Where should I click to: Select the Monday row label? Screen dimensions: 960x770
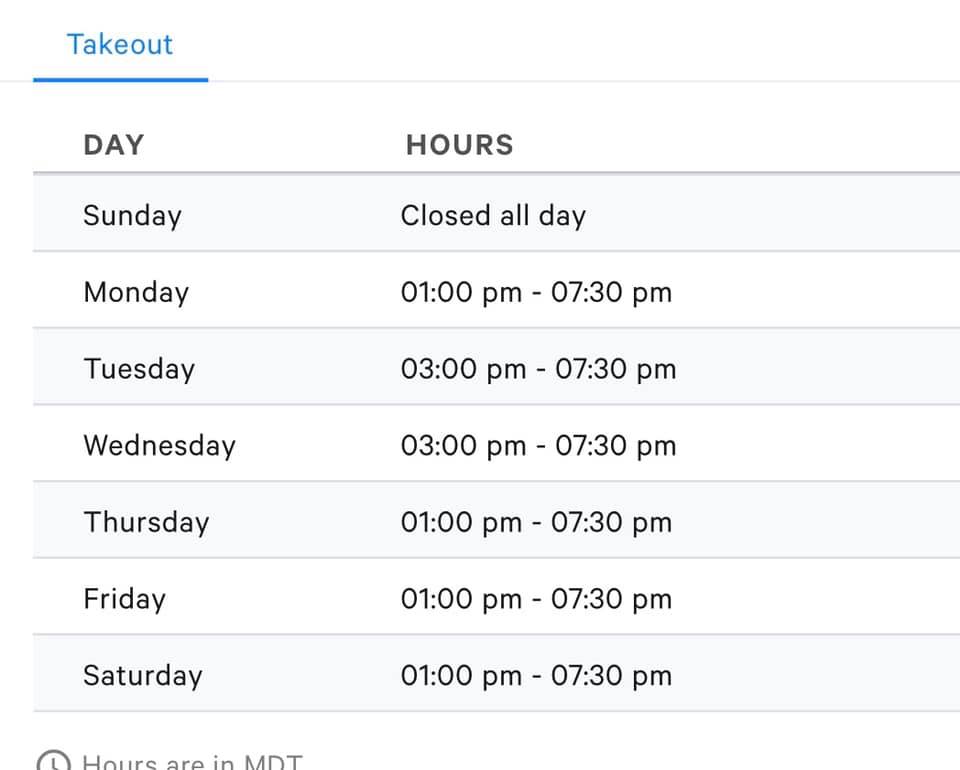point(136,293)
